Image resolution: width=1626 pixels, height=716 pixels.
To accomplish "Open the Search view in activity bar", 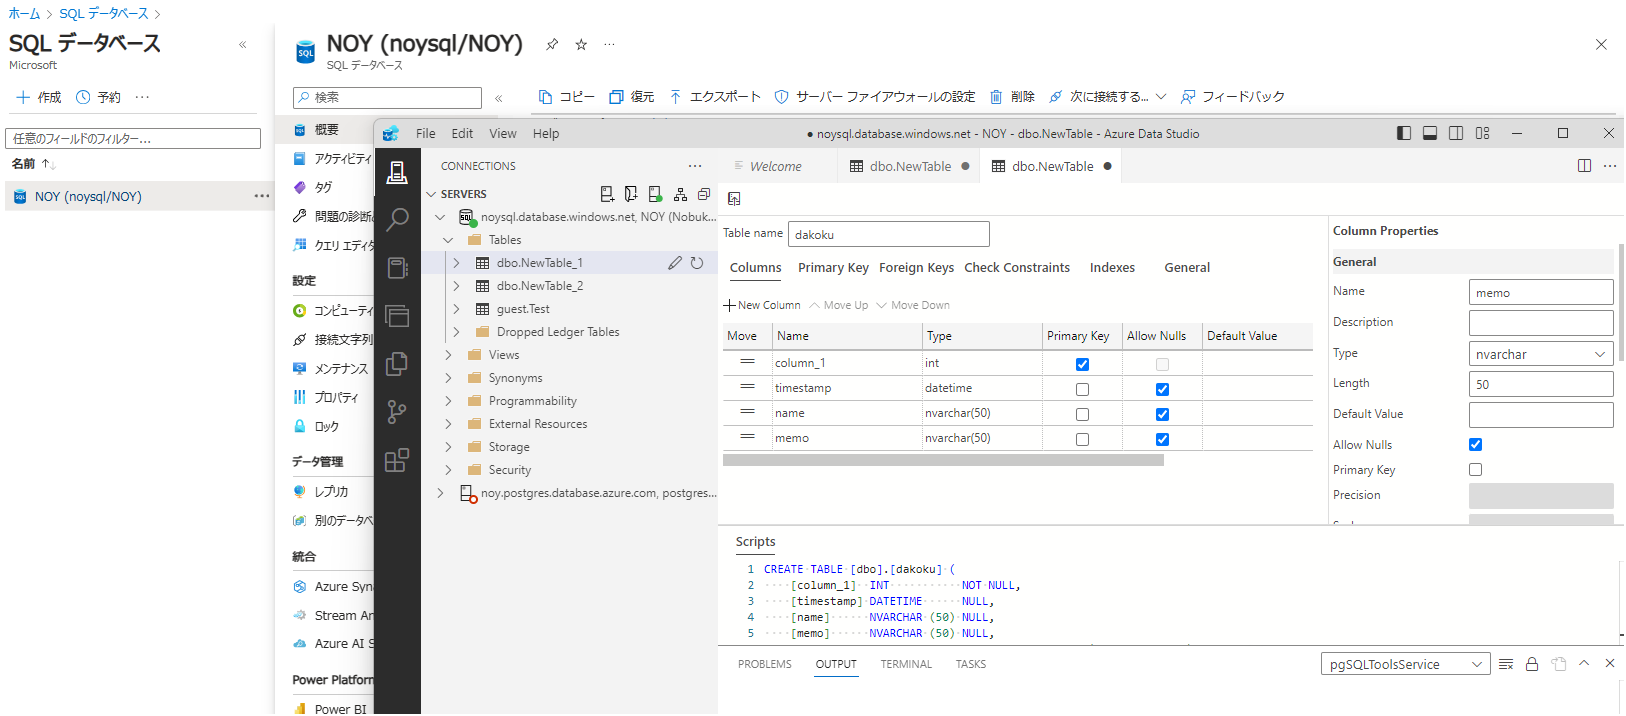I will [397, 219].
